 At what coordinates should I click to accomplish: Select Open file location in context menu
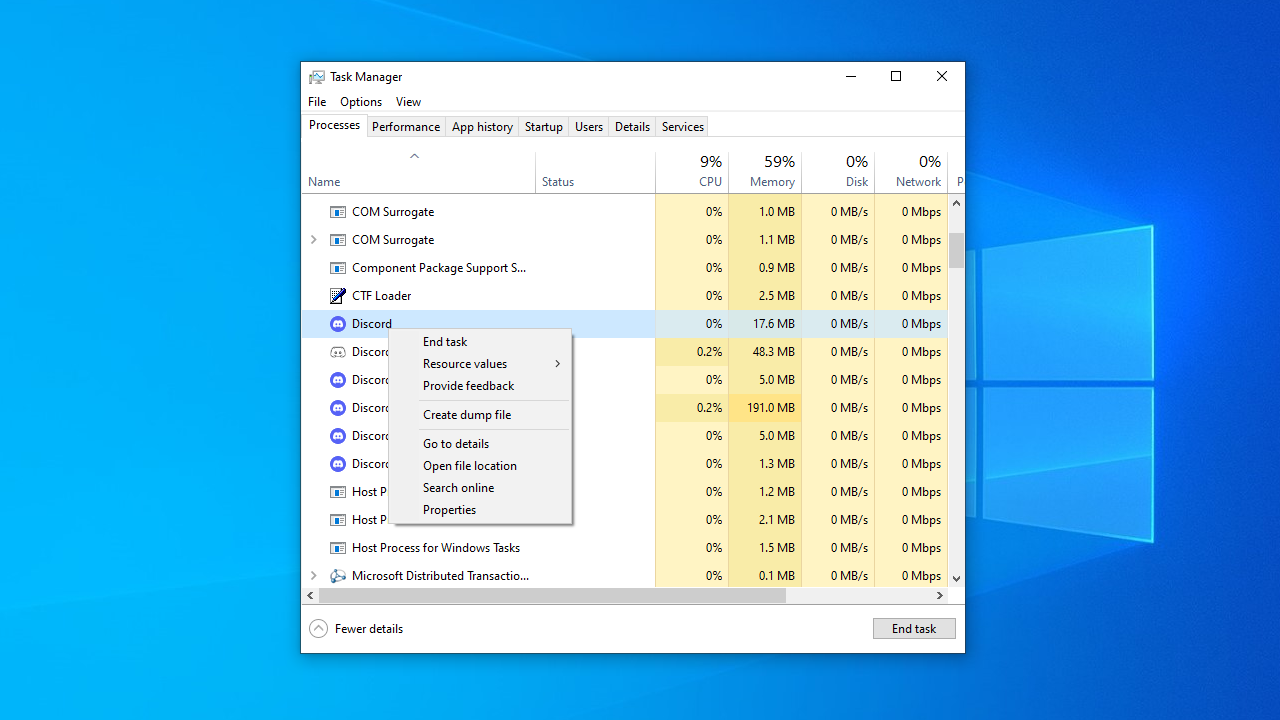pos(470,466)
